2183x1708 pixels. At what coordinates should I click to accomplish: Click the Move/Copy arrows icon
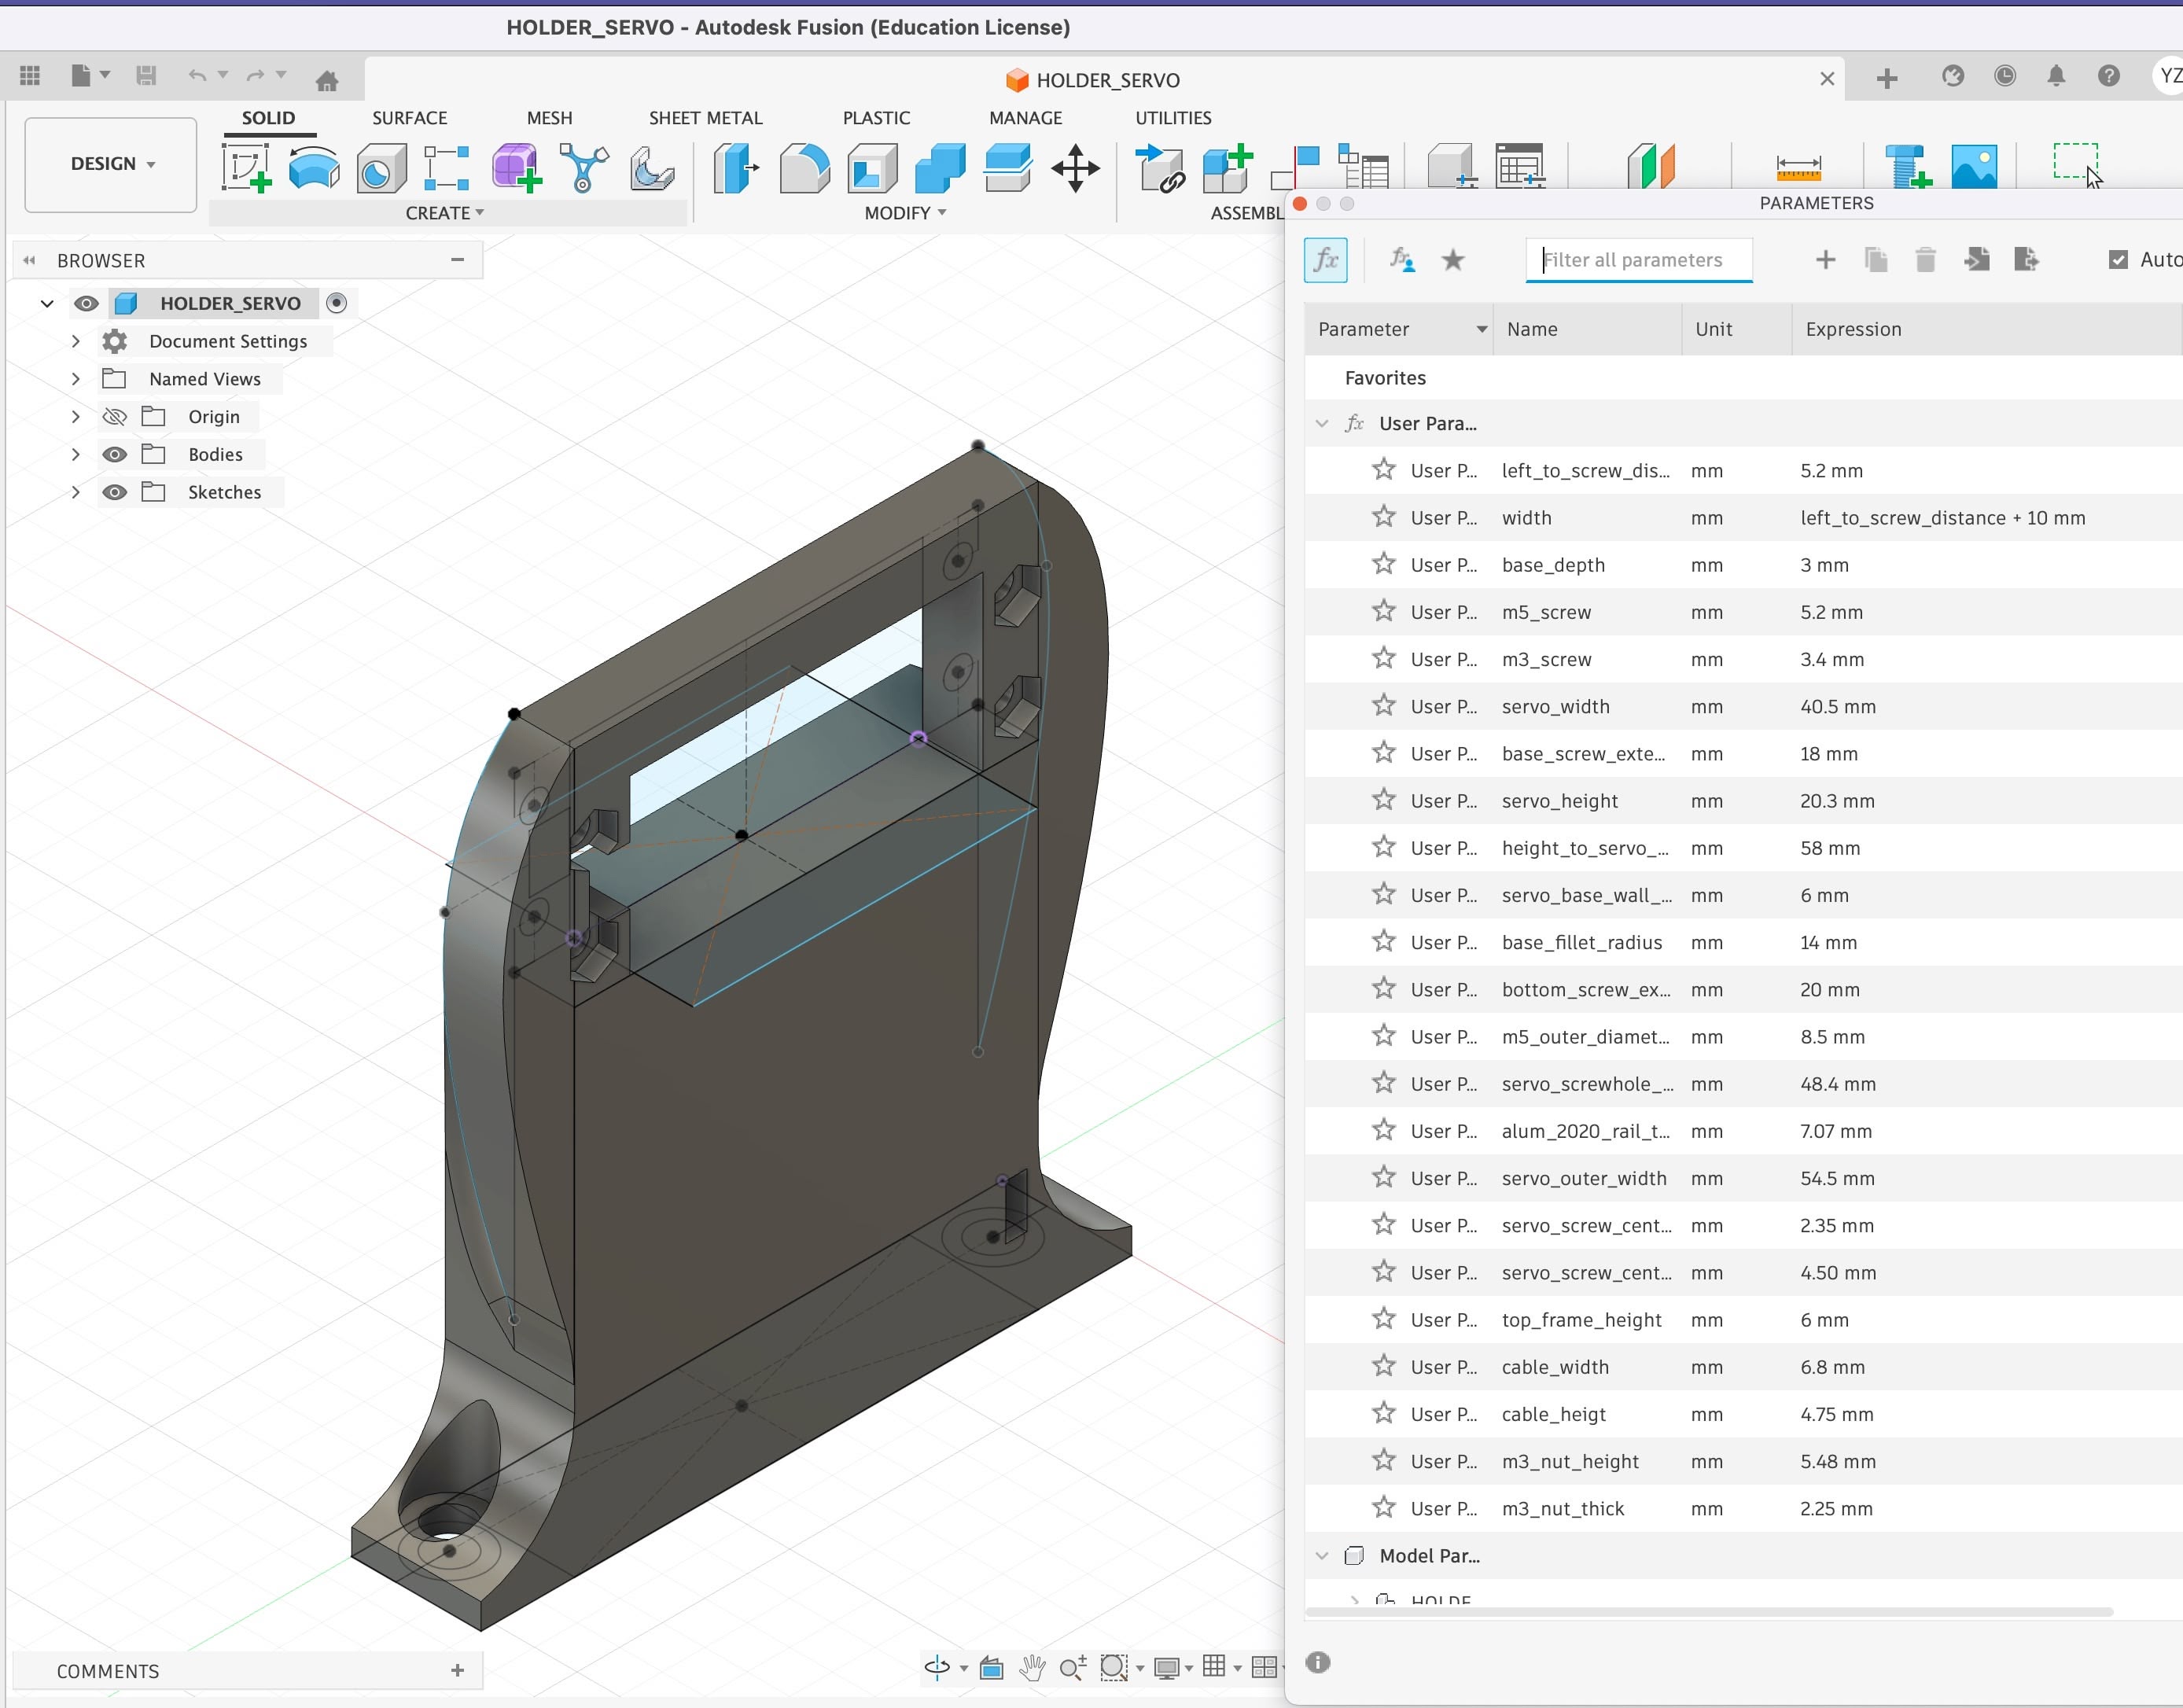pyautogui.click(x=1075, y=167)
